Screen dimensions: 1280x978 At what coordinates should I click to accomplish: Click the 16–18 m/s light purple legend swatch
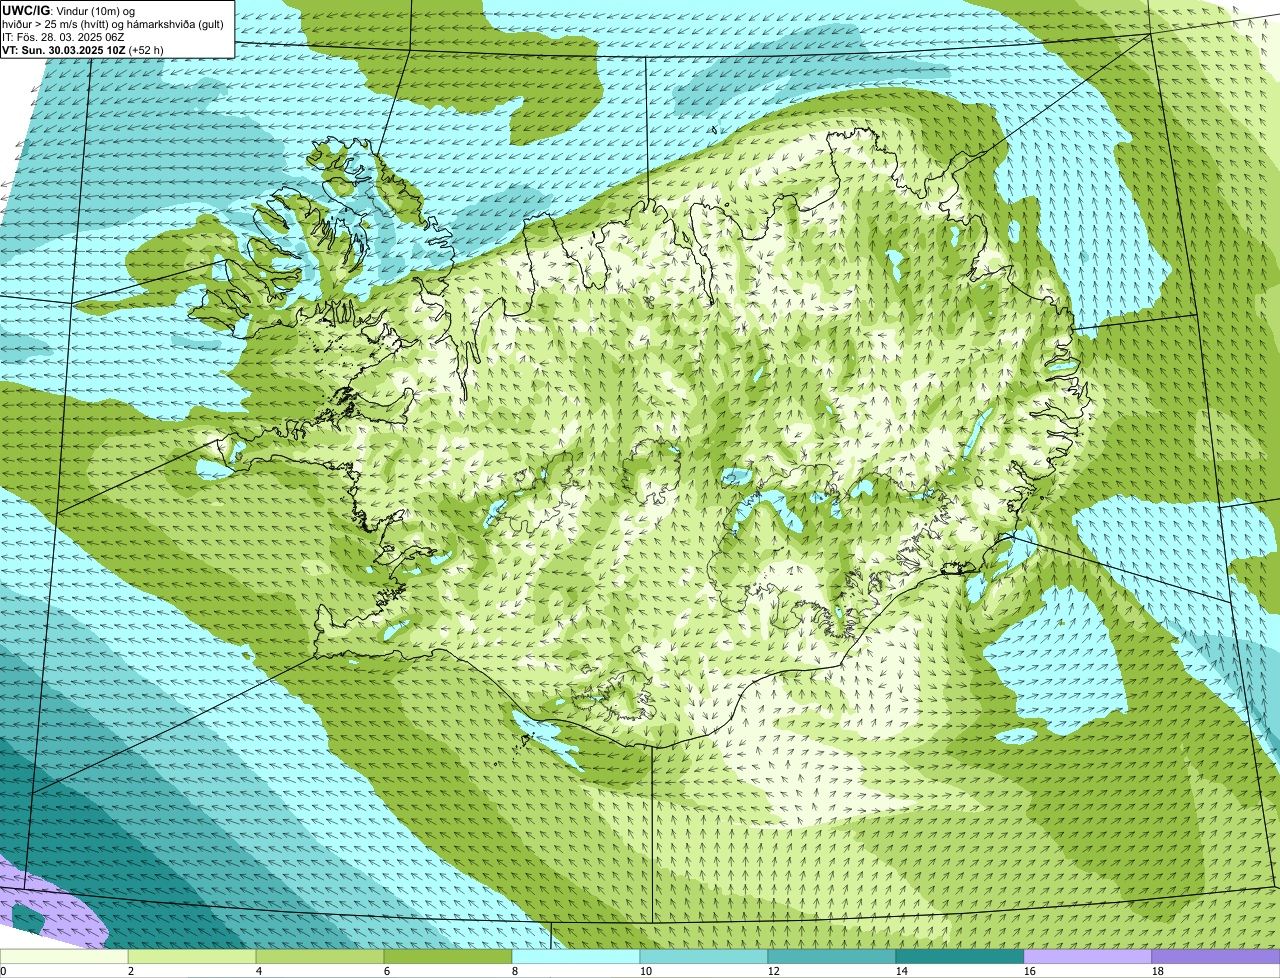(x=1088, y=957)
